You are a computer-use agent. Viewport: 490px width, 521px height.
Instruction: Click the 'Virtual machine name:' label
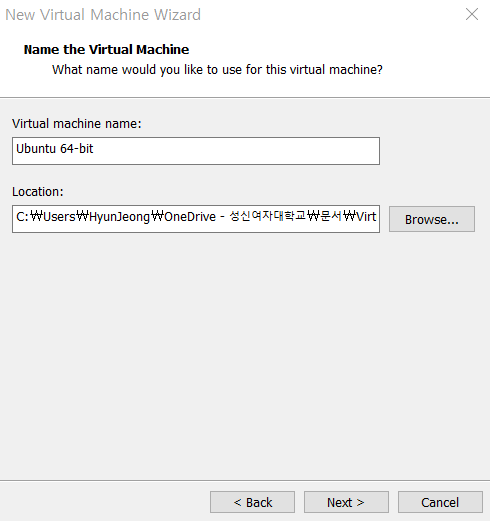77,124
